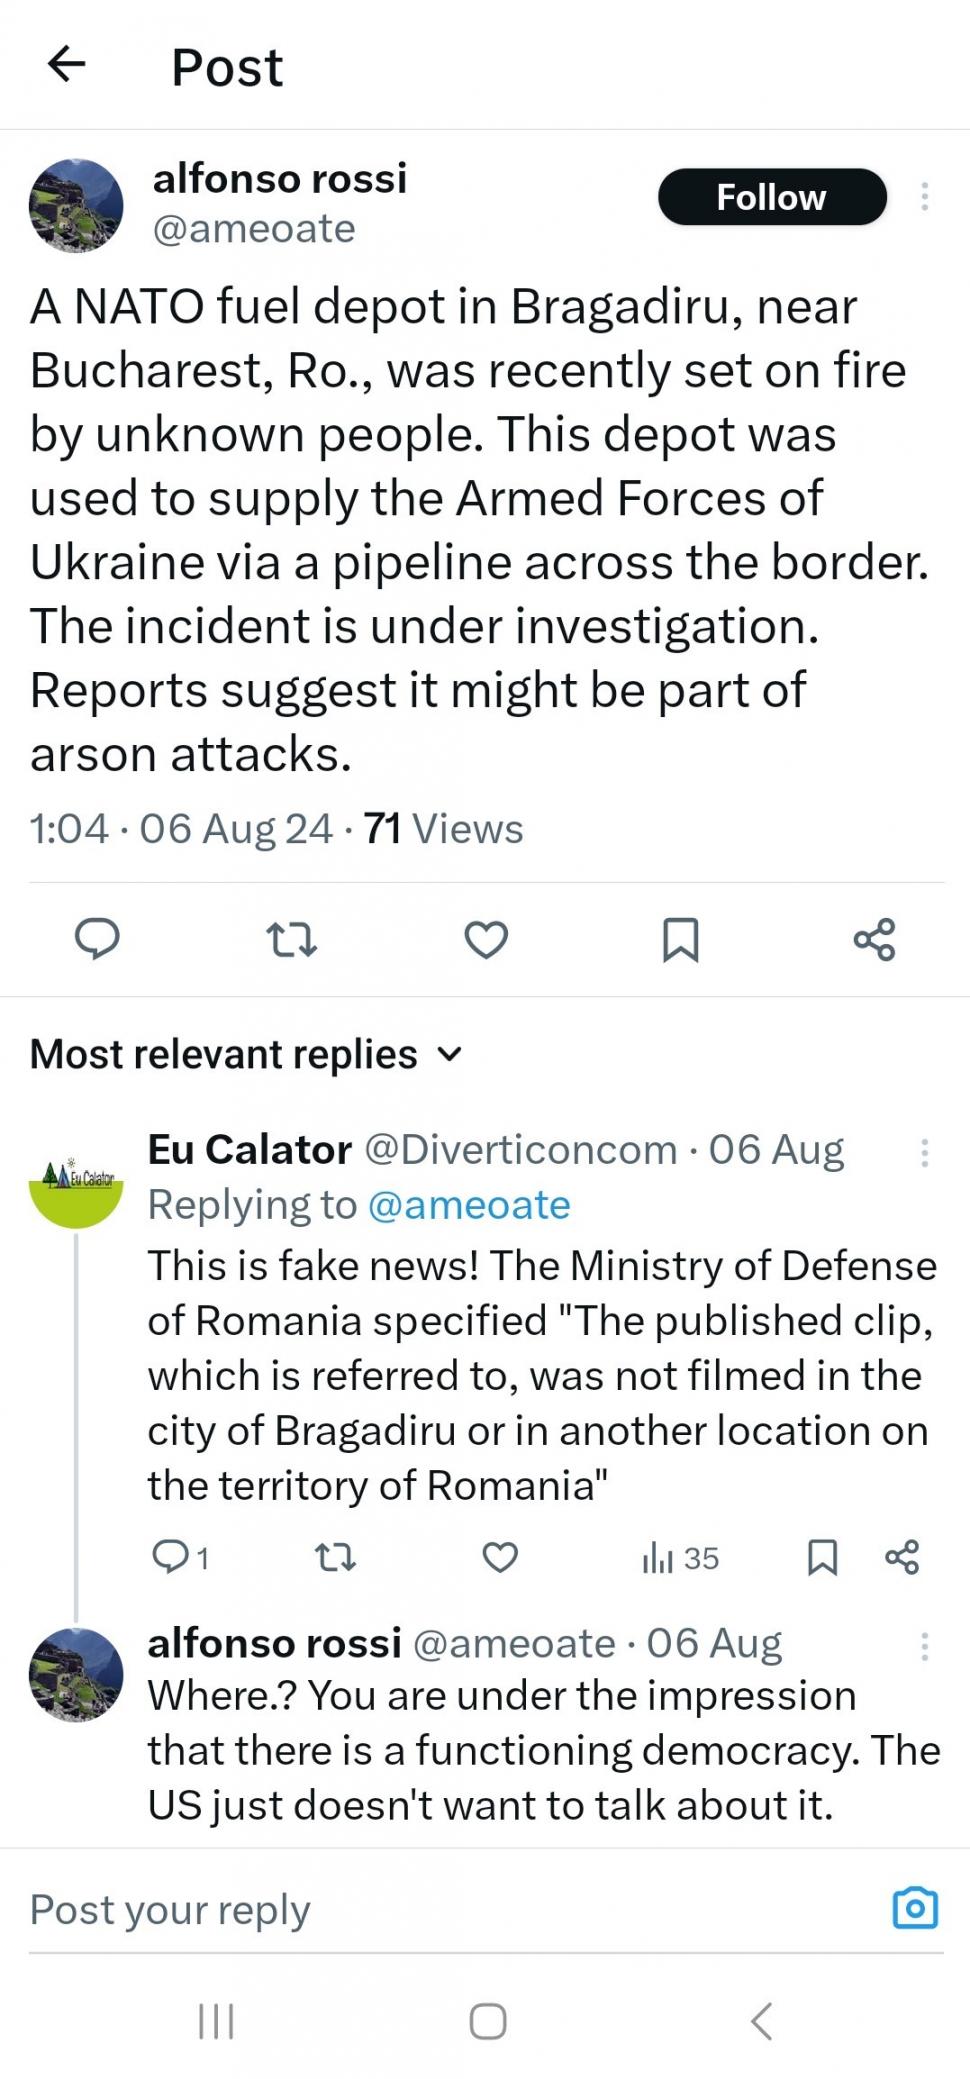
Task: Open recent apps from the navigation bar
Action: pos(213,2021)
